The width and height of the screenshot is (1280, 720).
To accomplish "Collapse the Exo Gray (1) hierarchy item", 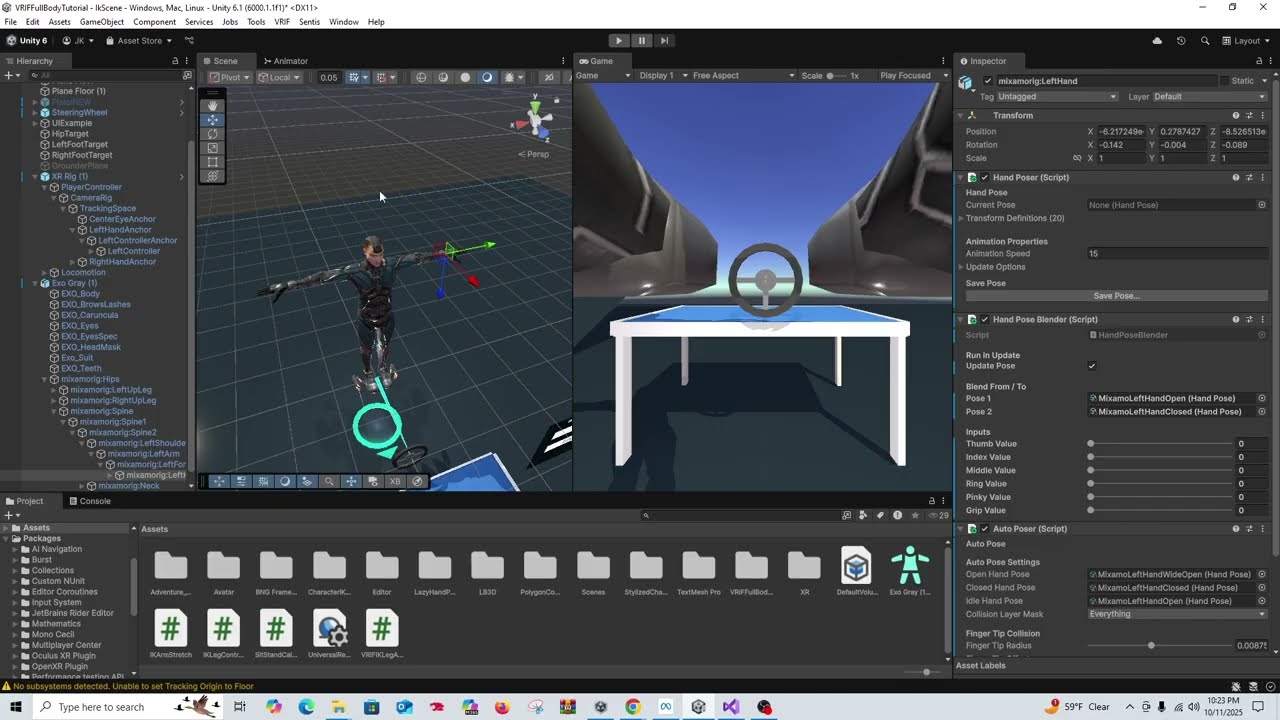I will pos(35,283).
